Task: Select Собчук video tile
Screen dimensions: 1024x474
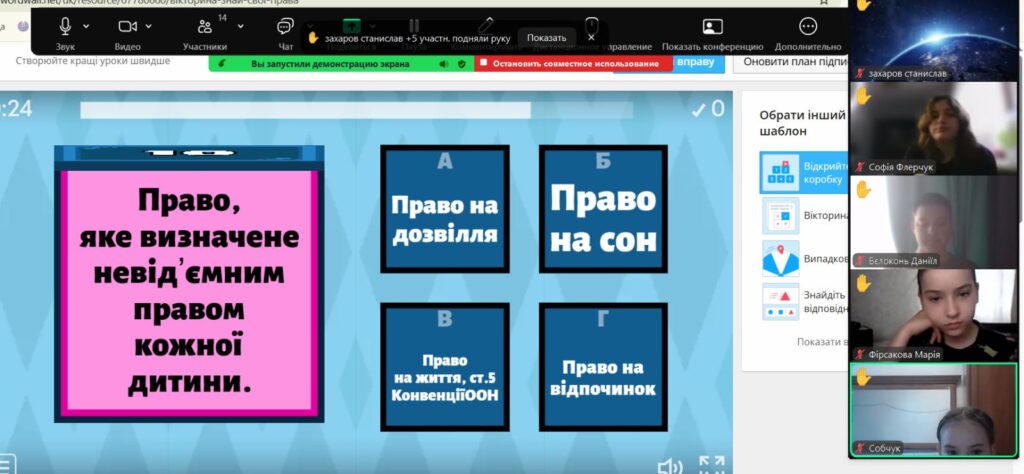Action: click(x=935, y=410)
